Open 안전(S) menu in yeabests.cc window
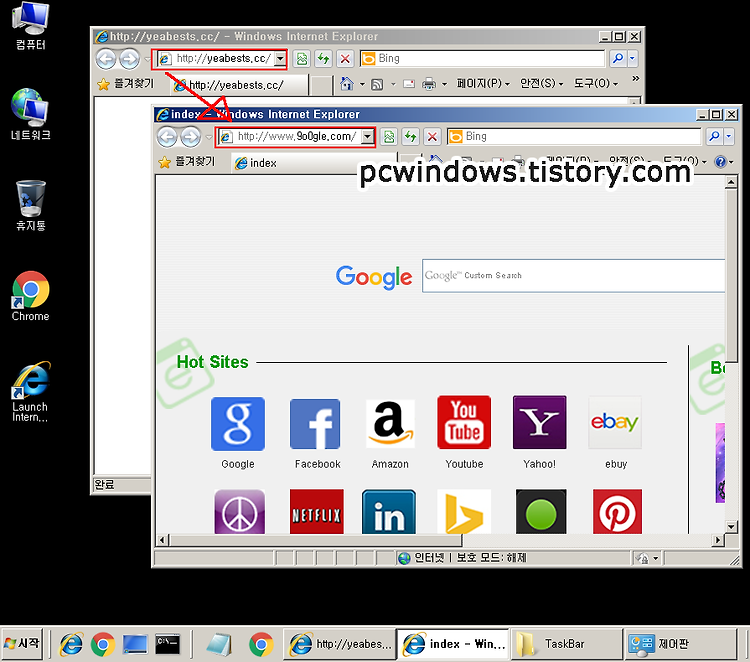Image resolution: width=750 pixels, height=662 pixels. point(541,84)
